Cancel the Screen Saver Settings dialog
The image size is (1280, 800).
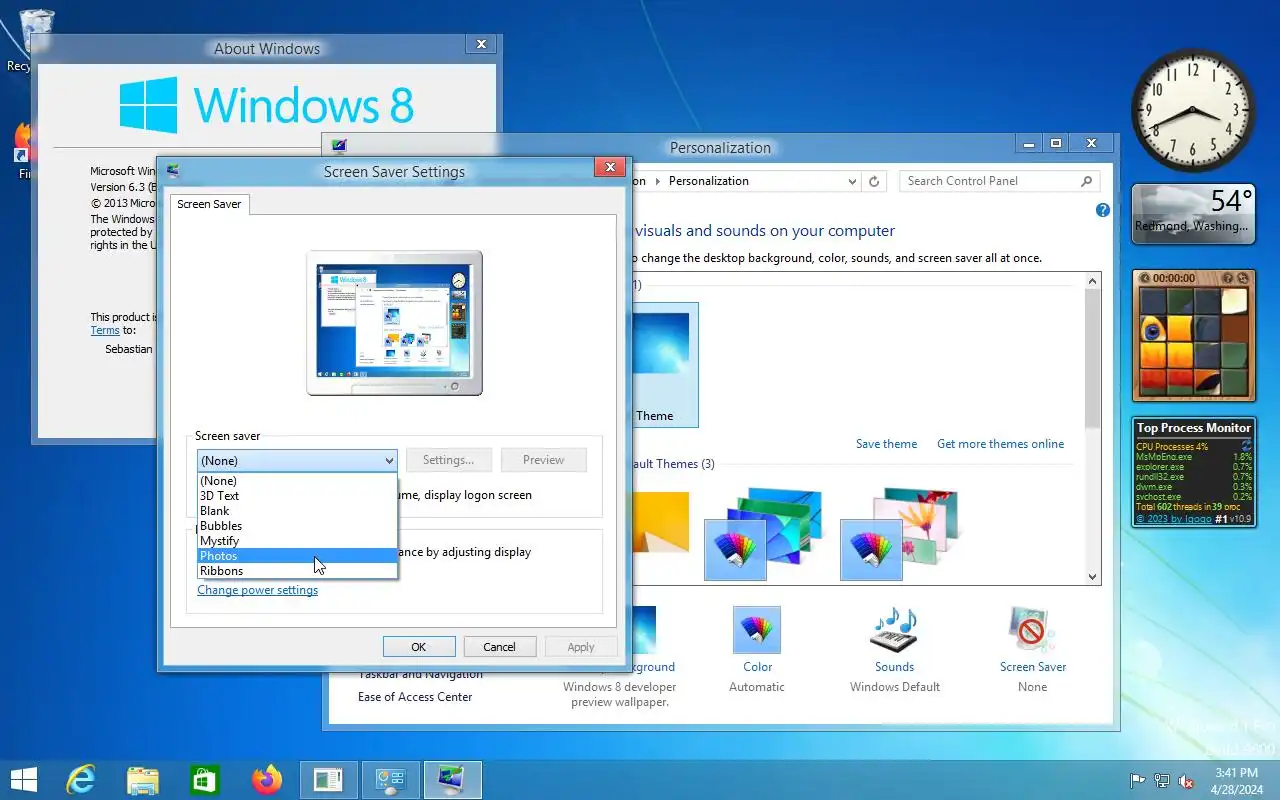click(x=500, y=647)
